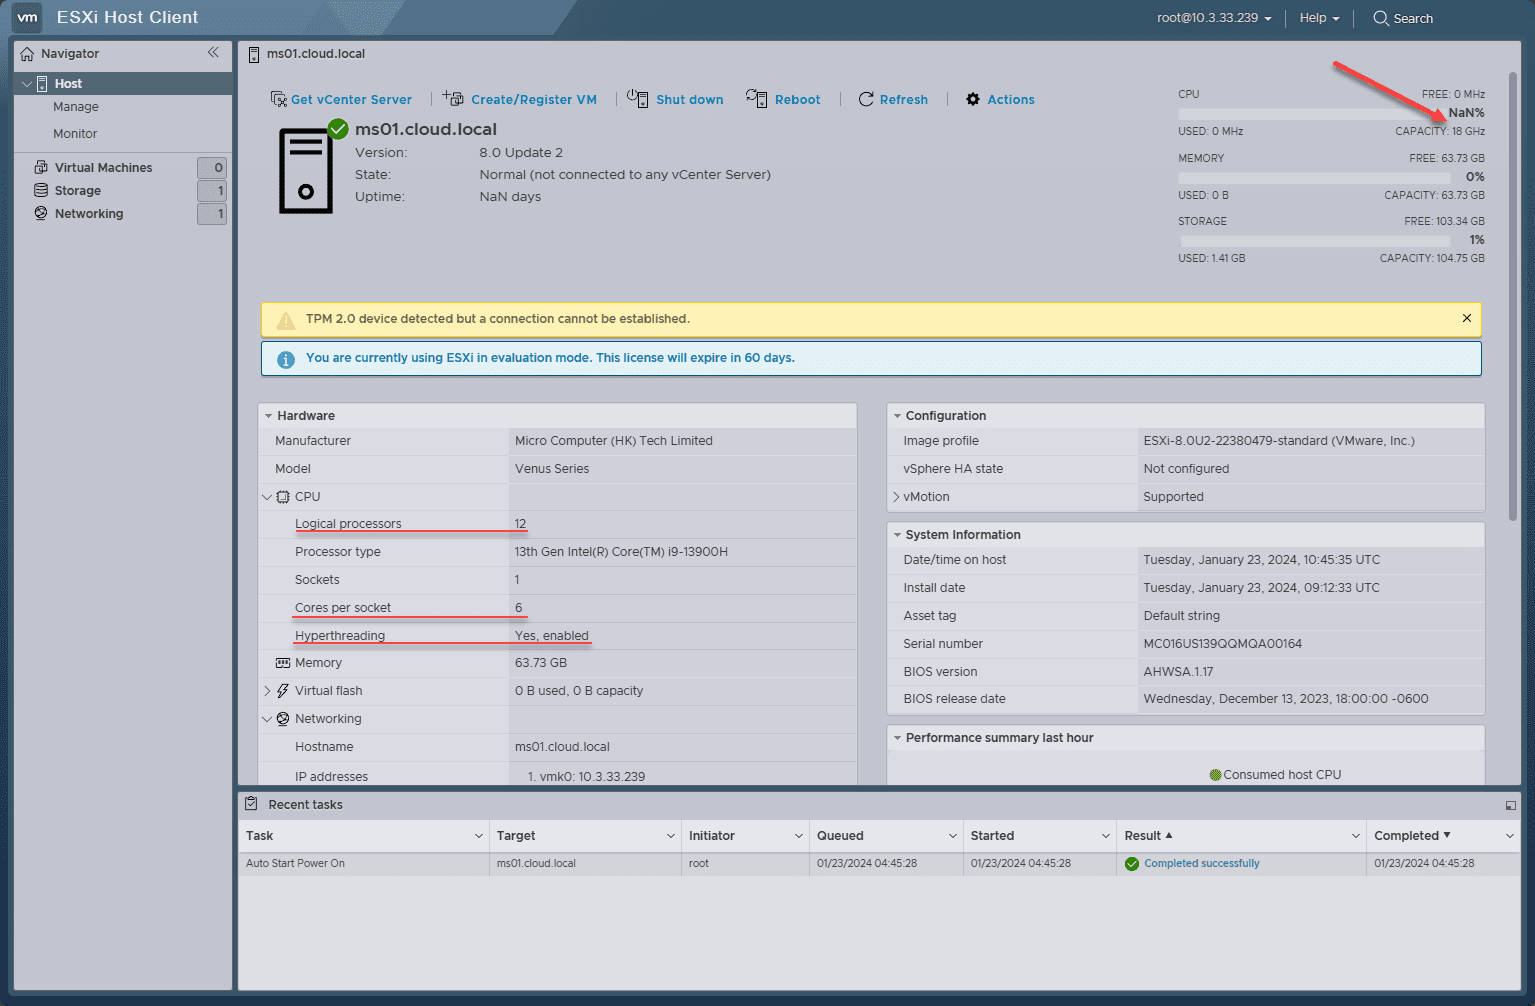Click the Memory usage bar
The height and width of the screenshot is (1006, 1535).
tap(1315, 178)
